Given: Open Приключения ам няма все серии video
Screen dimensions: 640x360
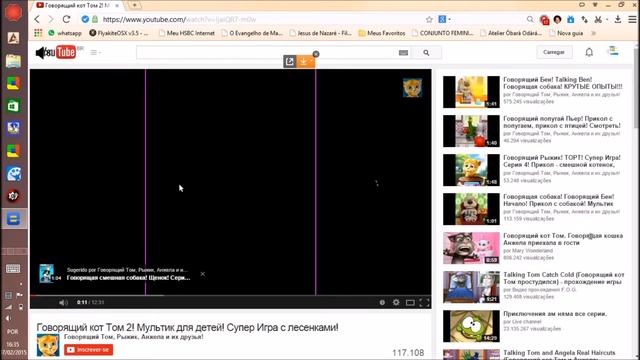Looking at the screenshot, I should (x=555, y=313).
